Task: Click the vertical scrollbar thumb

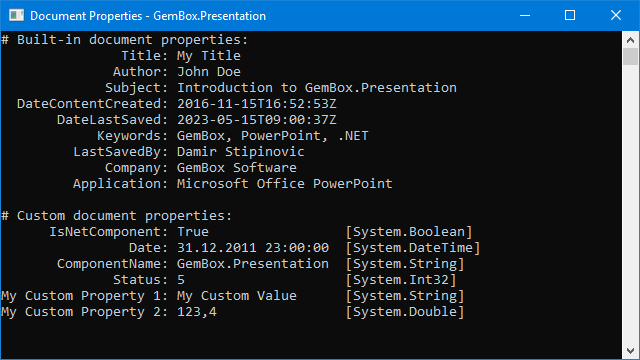Action: pos(630,56)
